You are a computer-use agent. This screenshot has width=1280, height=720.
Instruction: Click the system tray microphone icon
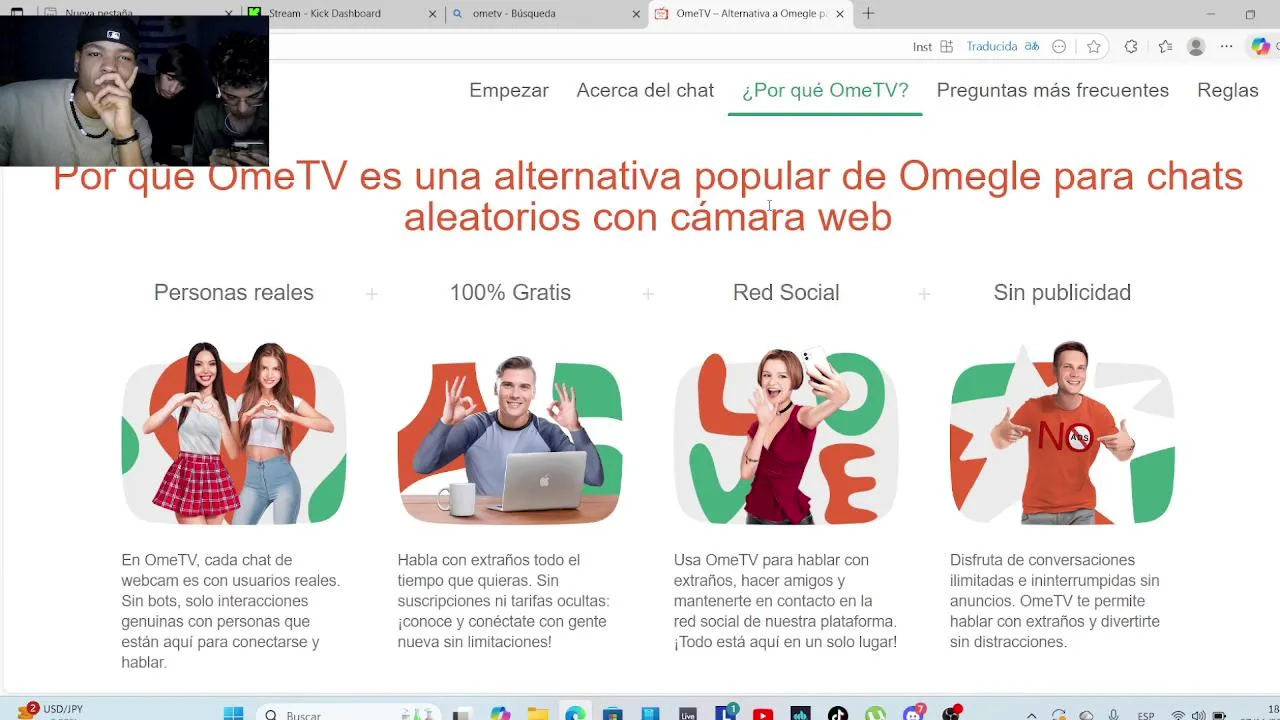1113,715
